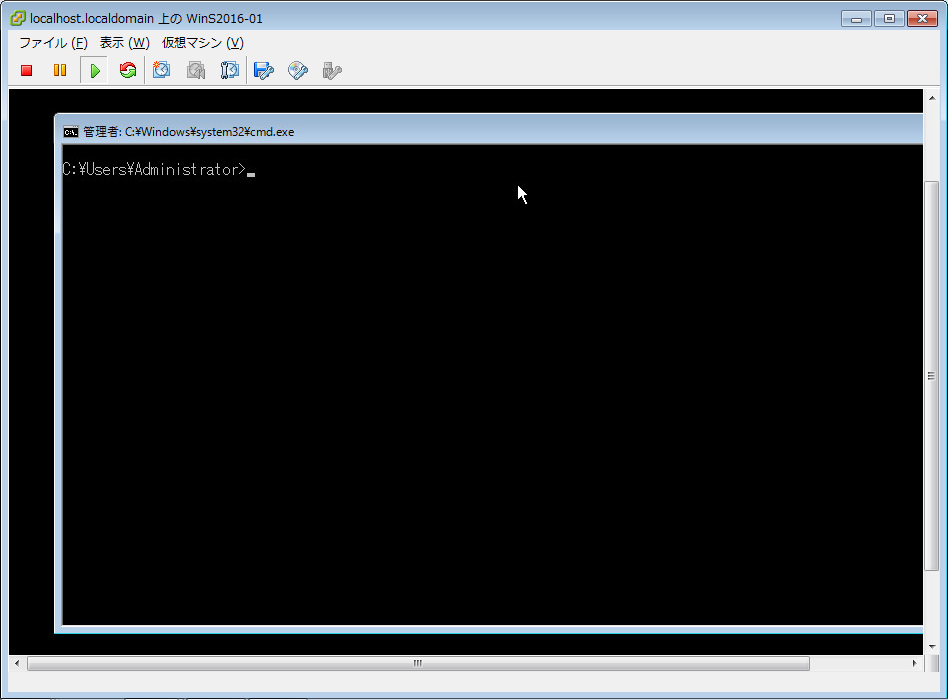
Task: Take a snapshot of the virtual machine
Action: (161, 70)
